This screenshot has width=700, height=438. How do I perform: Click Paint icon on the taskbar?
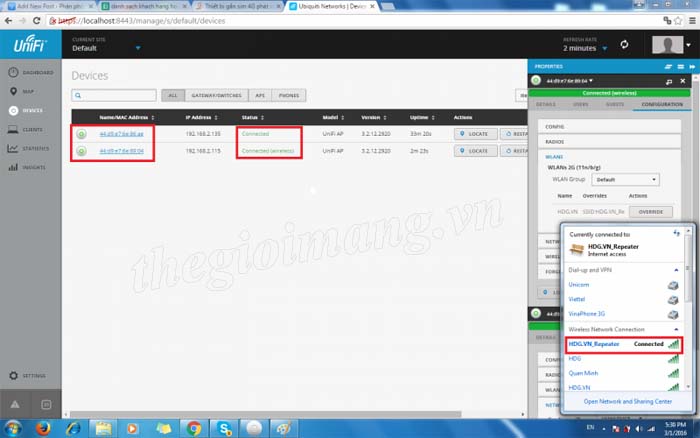[x=284, y=429]
